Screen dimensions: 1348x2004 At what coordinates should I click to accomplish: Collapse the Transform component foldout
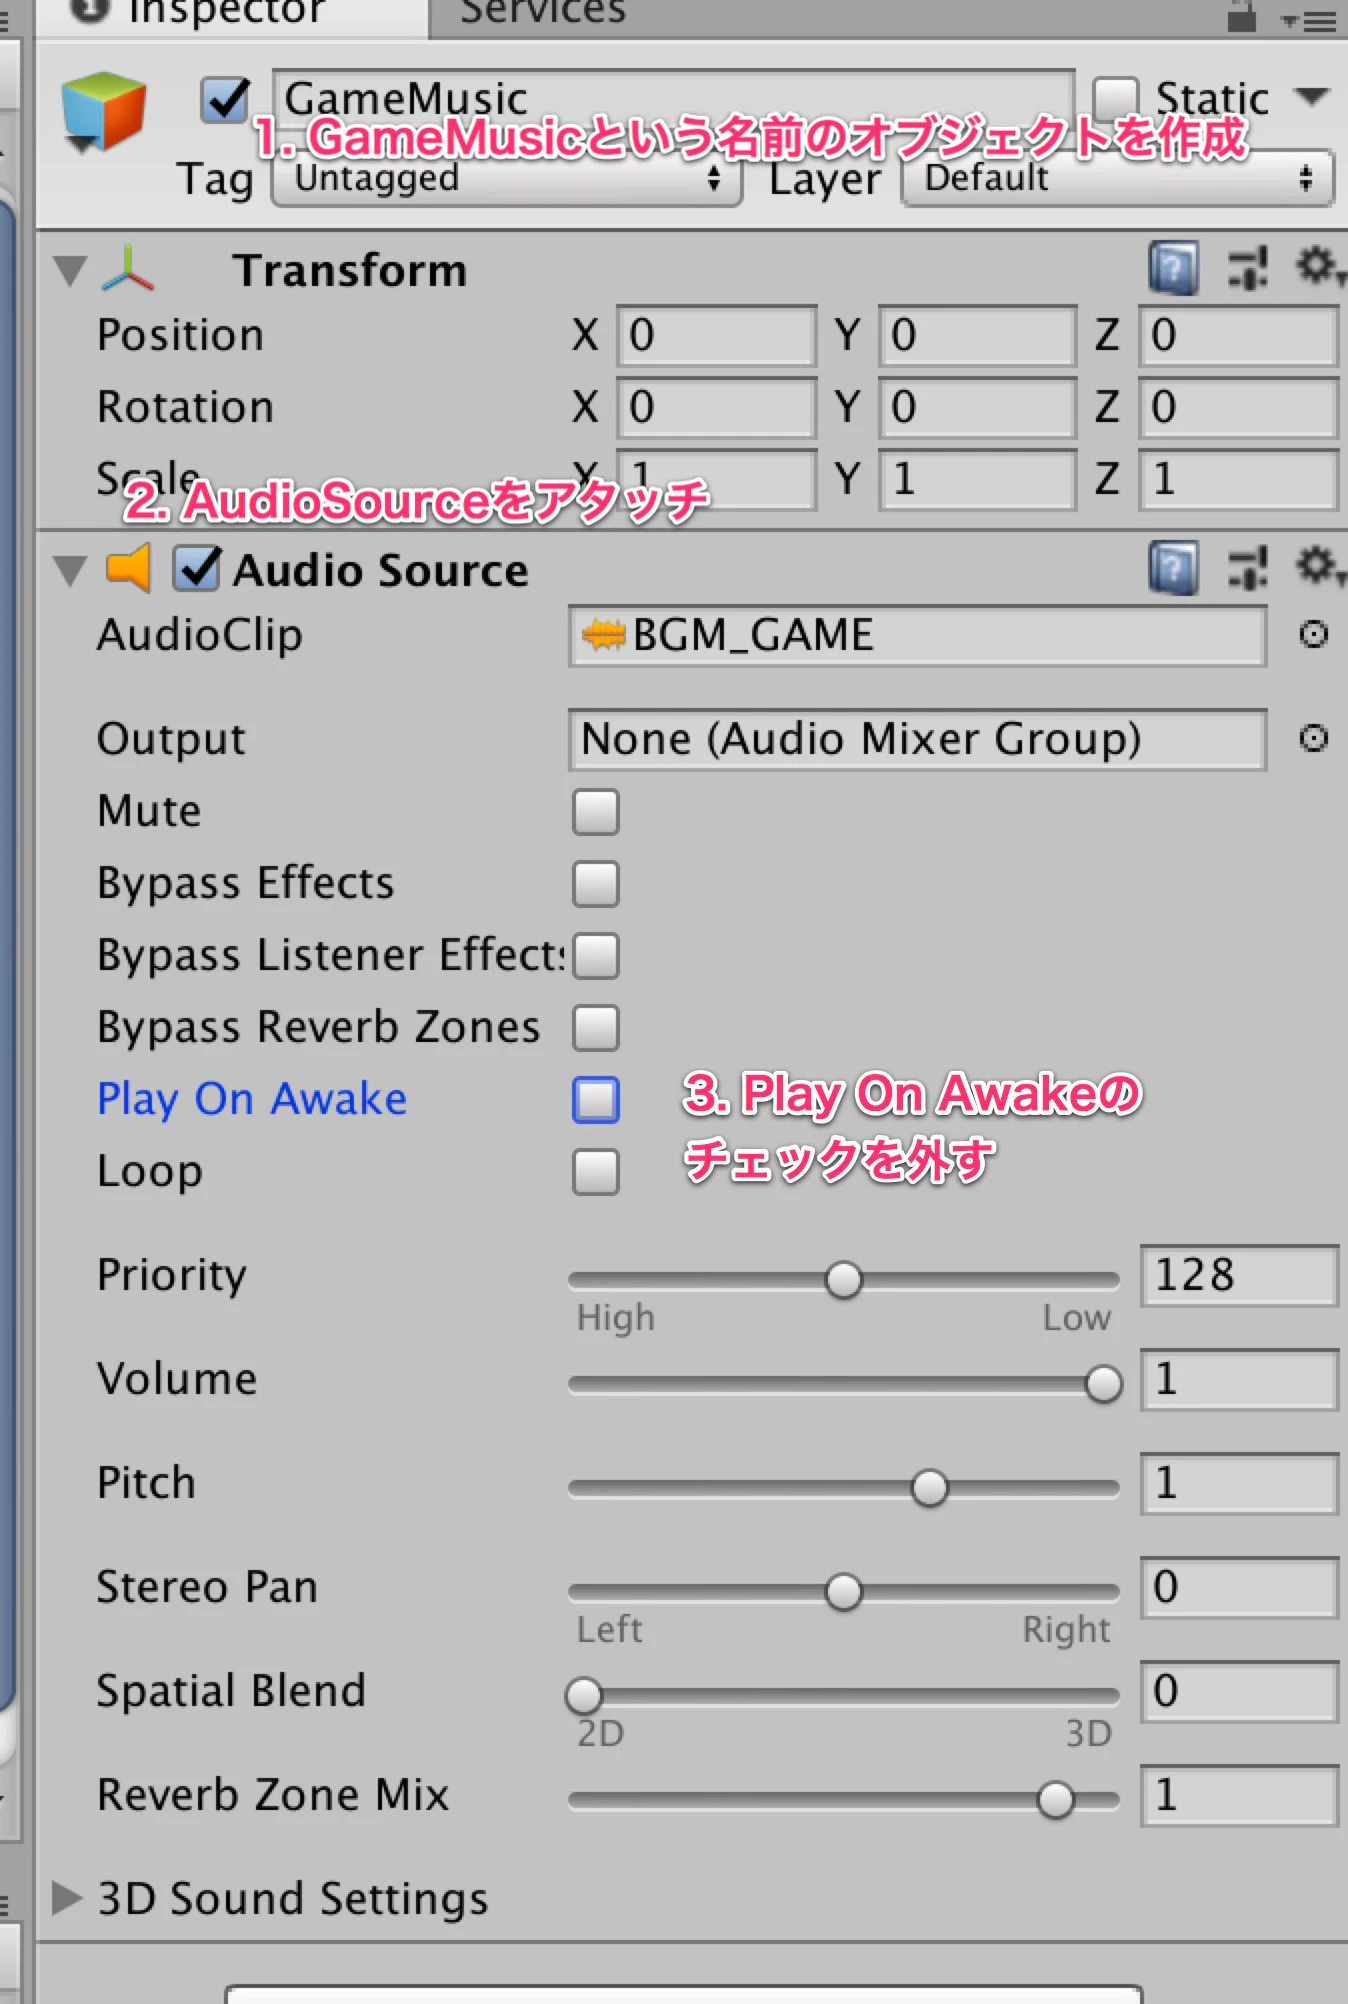(x=70, y=270)
